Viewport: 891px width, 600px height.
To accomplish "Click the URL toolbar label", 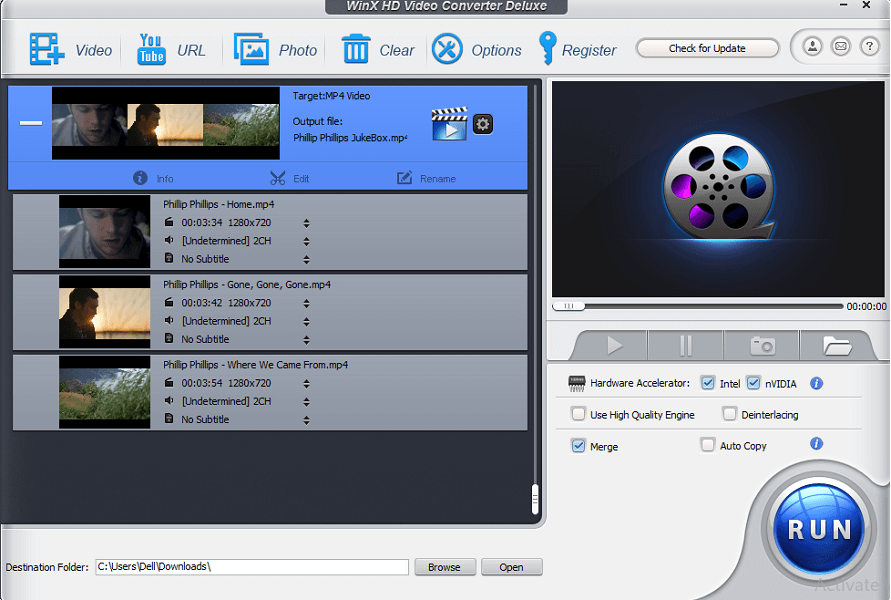I will [191, 51].
